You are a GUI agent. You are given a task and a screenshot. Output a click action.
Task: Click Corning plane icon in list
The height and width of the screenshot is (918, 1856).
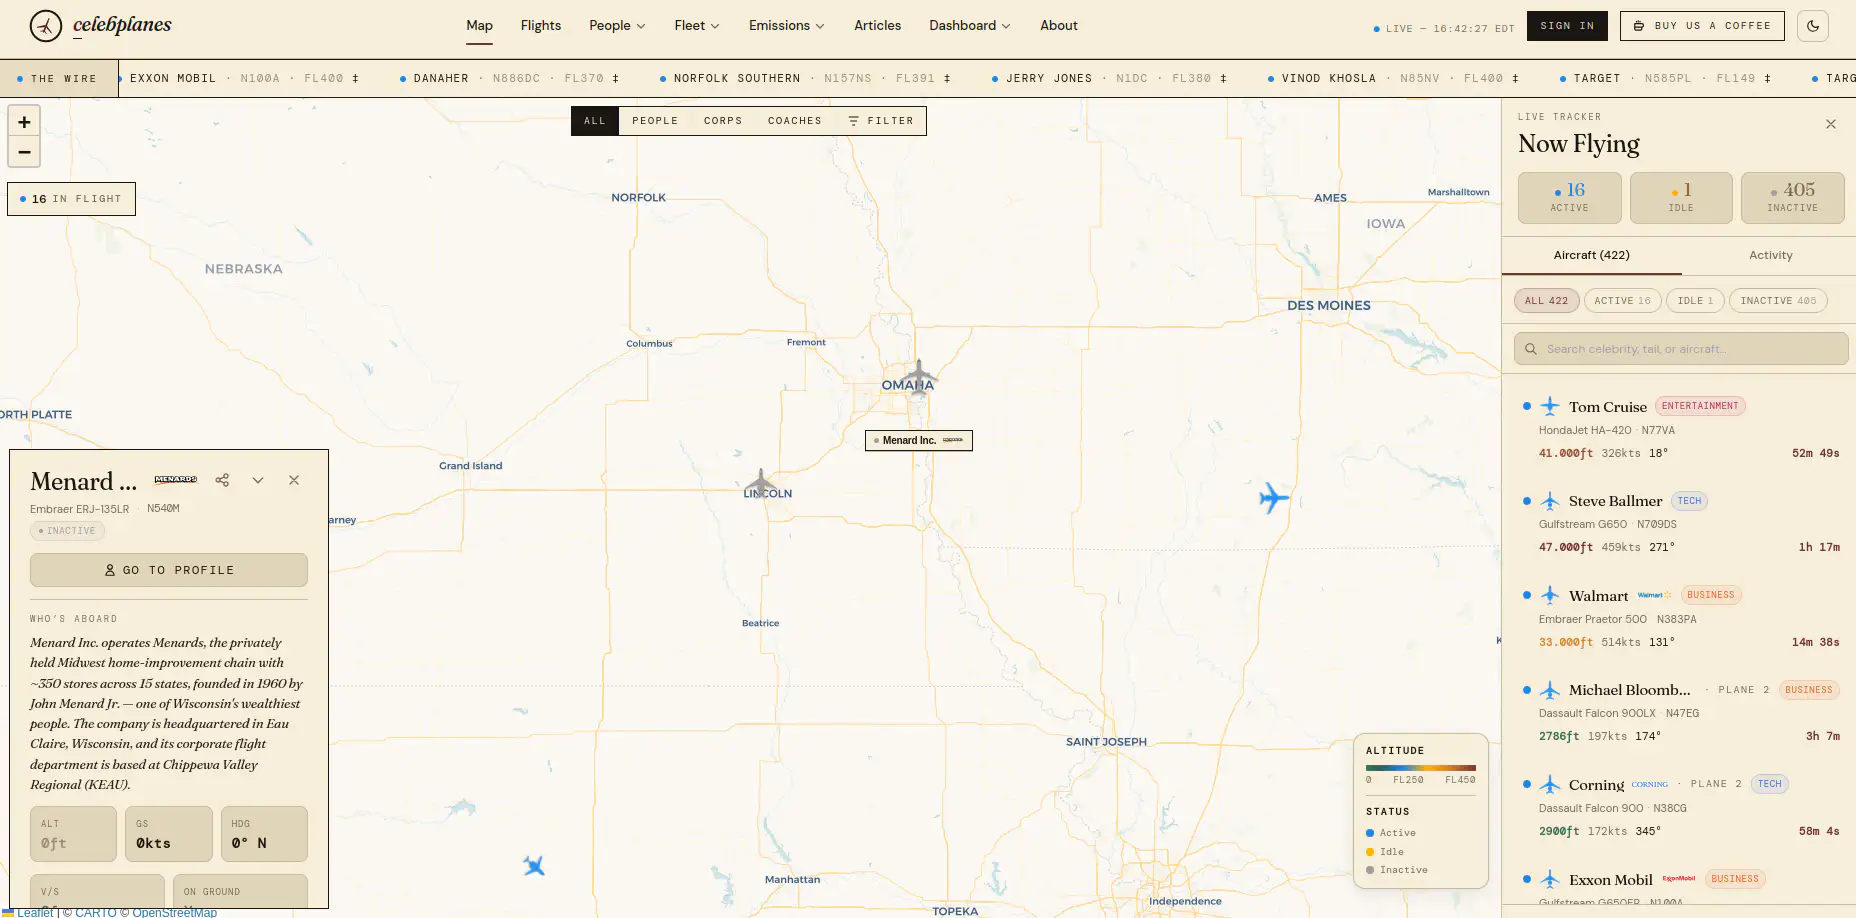point(1550,785)
